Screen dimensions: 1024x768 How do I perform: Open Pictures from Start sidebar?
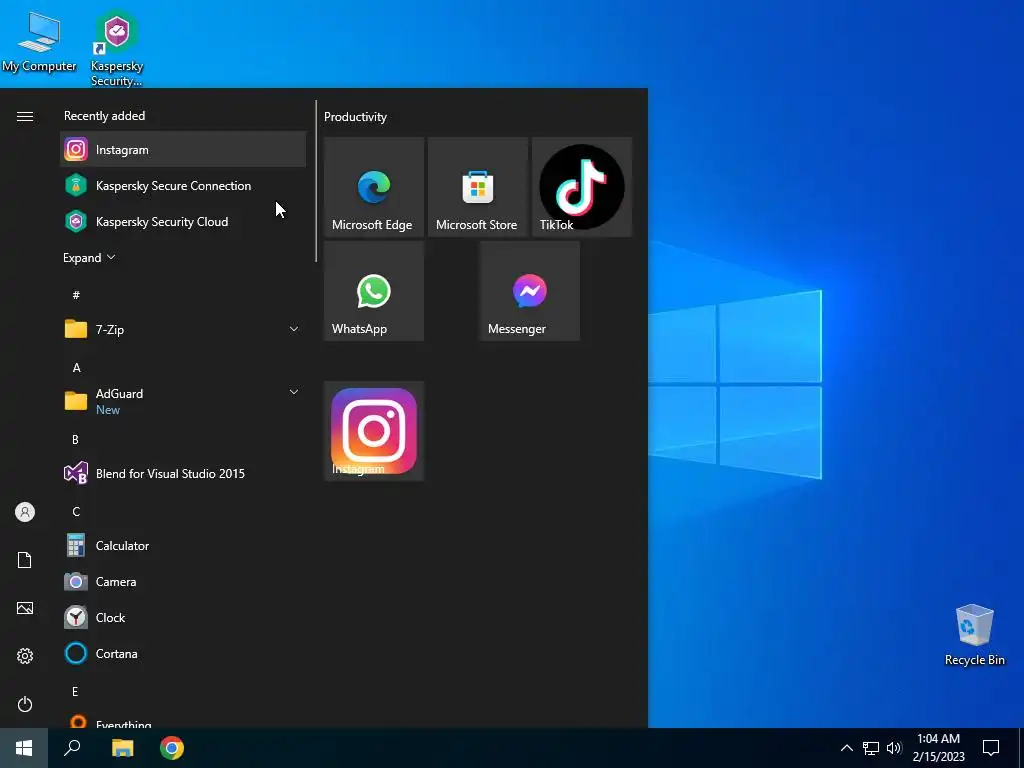click(x=25, y=608)
